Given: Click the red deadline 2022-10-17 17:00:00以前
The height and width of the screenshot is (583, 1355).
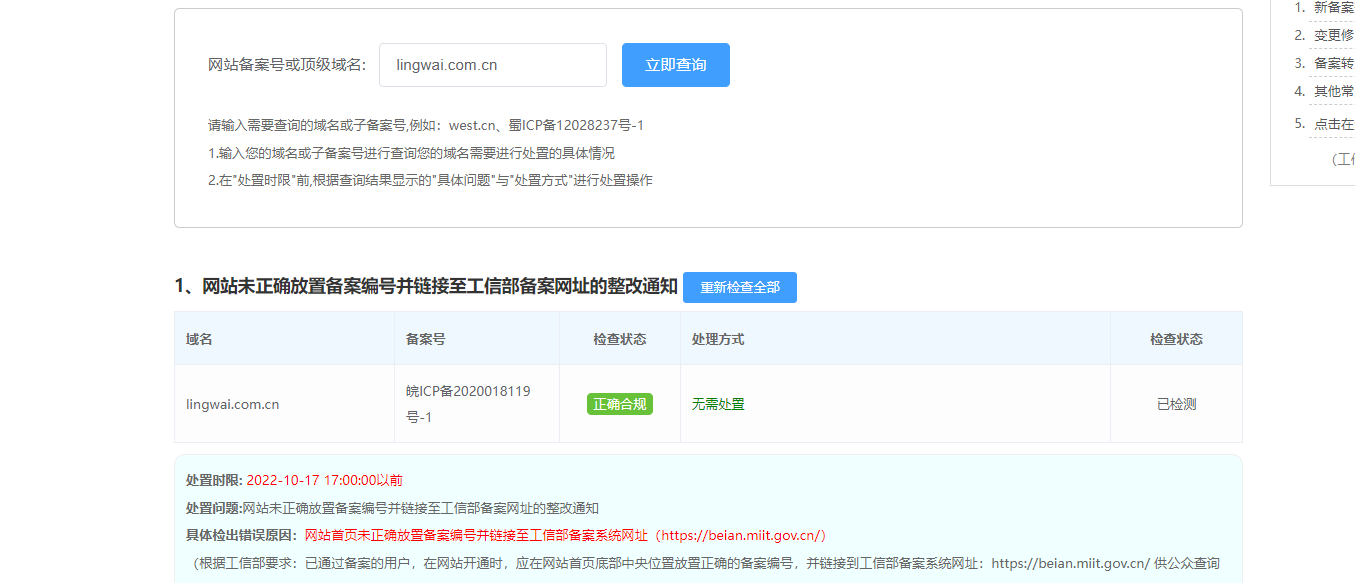Looking at the screenshot, I should tap(324, 480).
